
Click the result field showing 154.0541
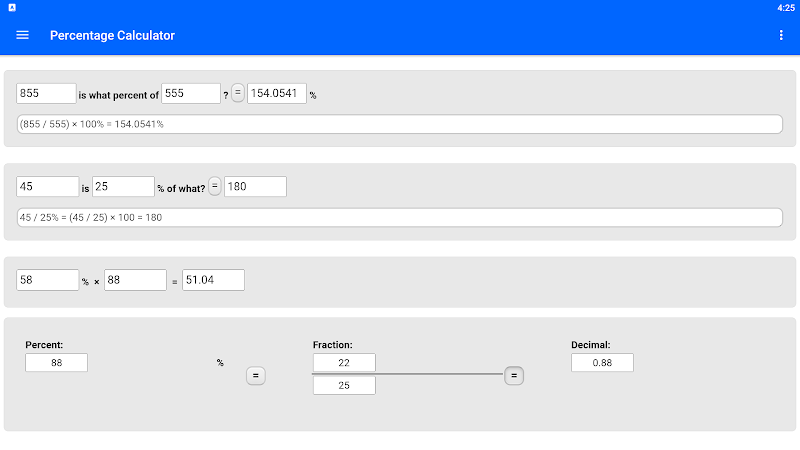277,93
